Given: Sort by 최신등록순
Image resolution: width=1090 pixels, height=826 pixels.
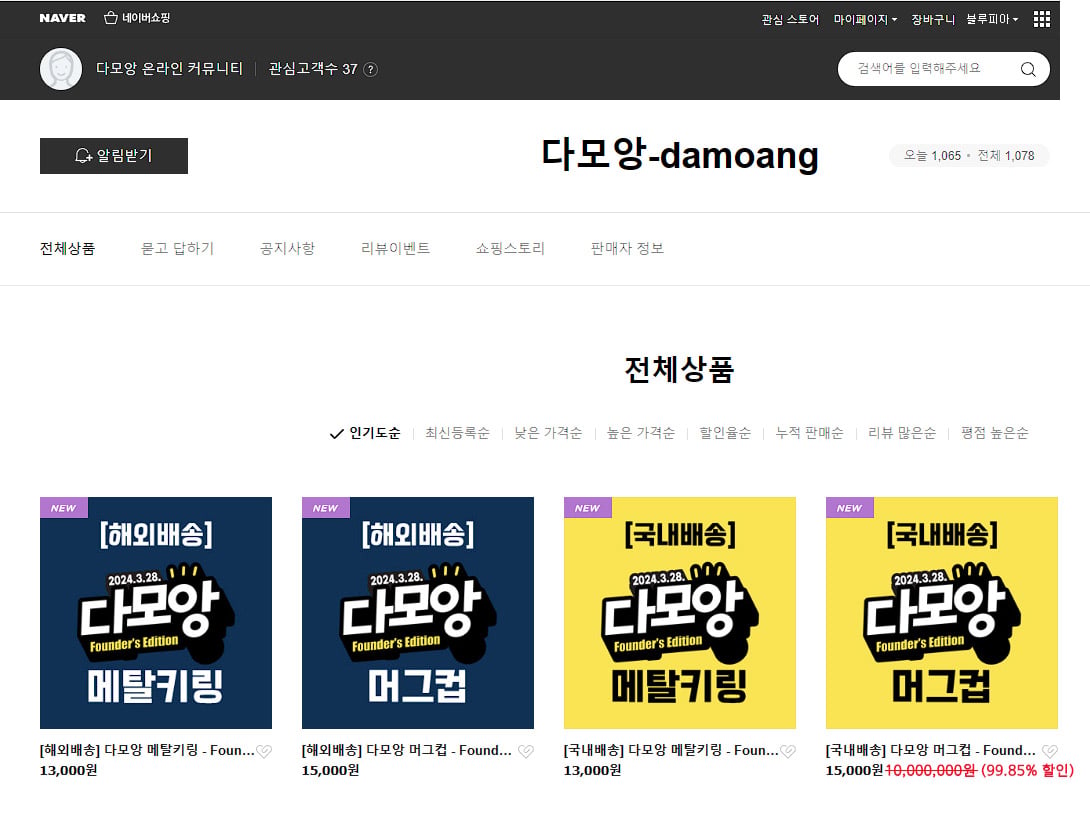Looking at the screenshot, I should click(457, 433).
